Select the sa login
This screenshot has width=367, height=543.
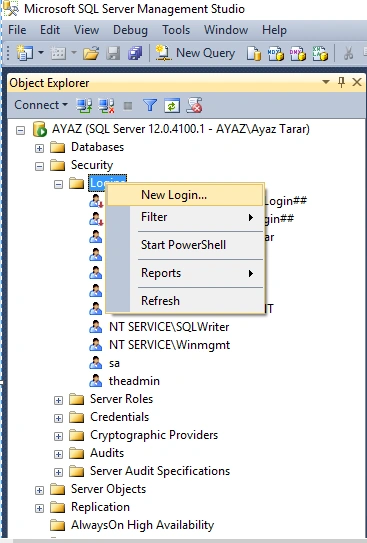tap(114, 364)
